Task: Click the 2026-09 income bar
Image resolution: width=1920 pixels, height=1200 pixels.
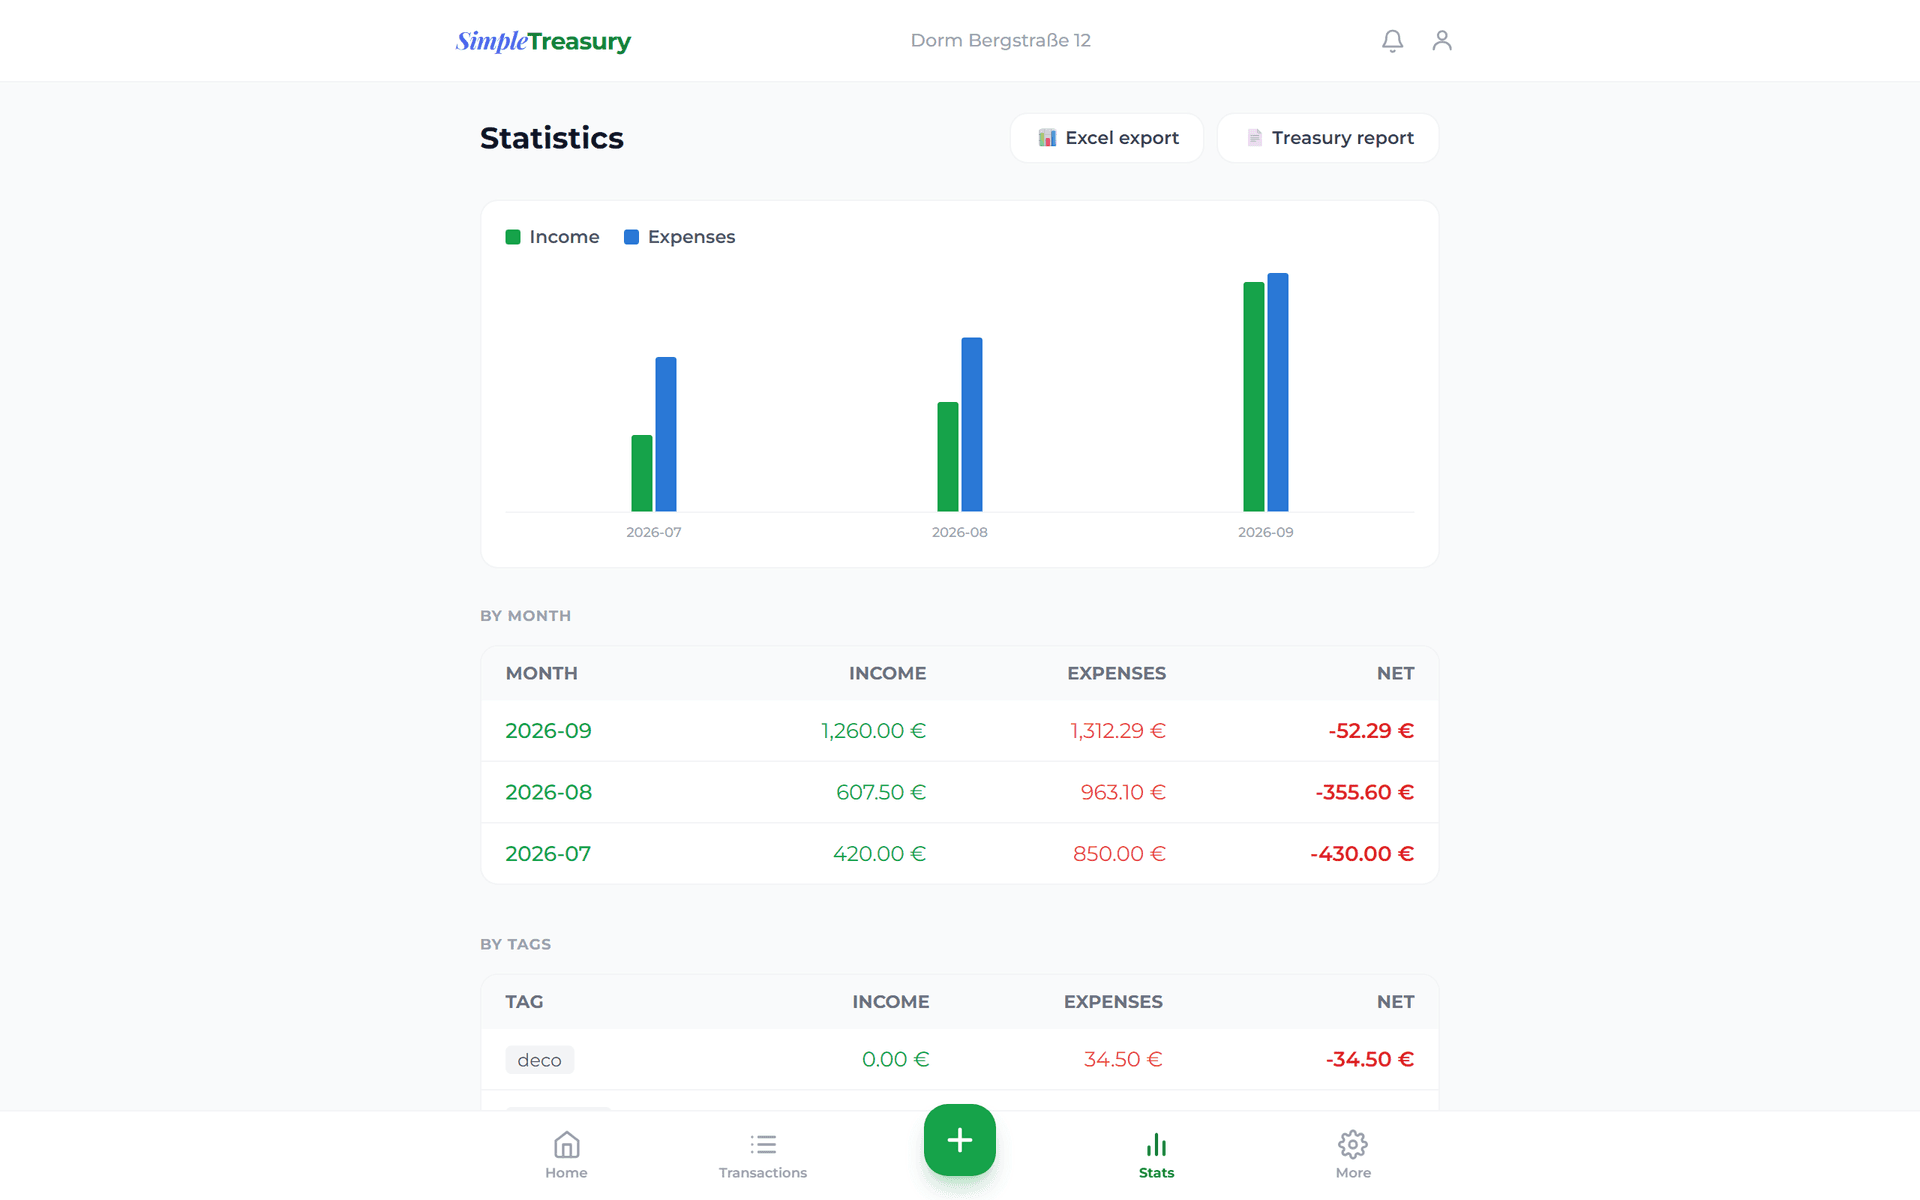Action: point(1254,396)
